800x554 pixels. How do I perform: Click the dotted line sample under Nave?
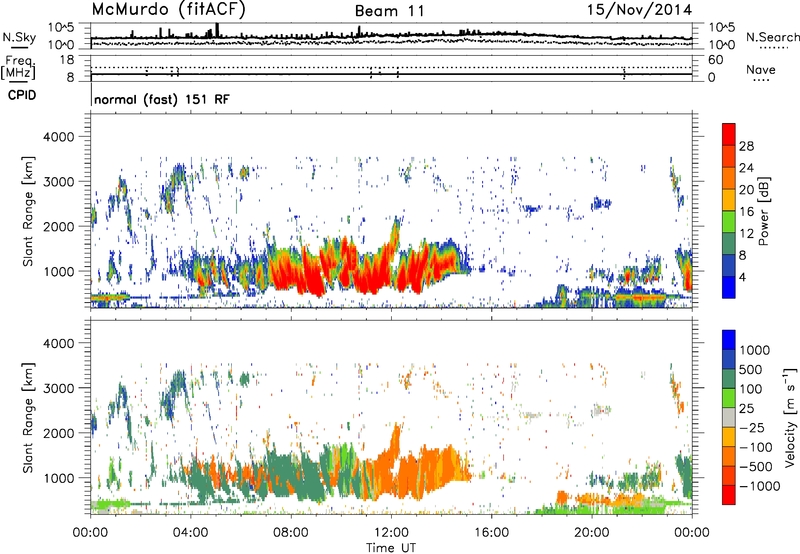click(761, 80)
